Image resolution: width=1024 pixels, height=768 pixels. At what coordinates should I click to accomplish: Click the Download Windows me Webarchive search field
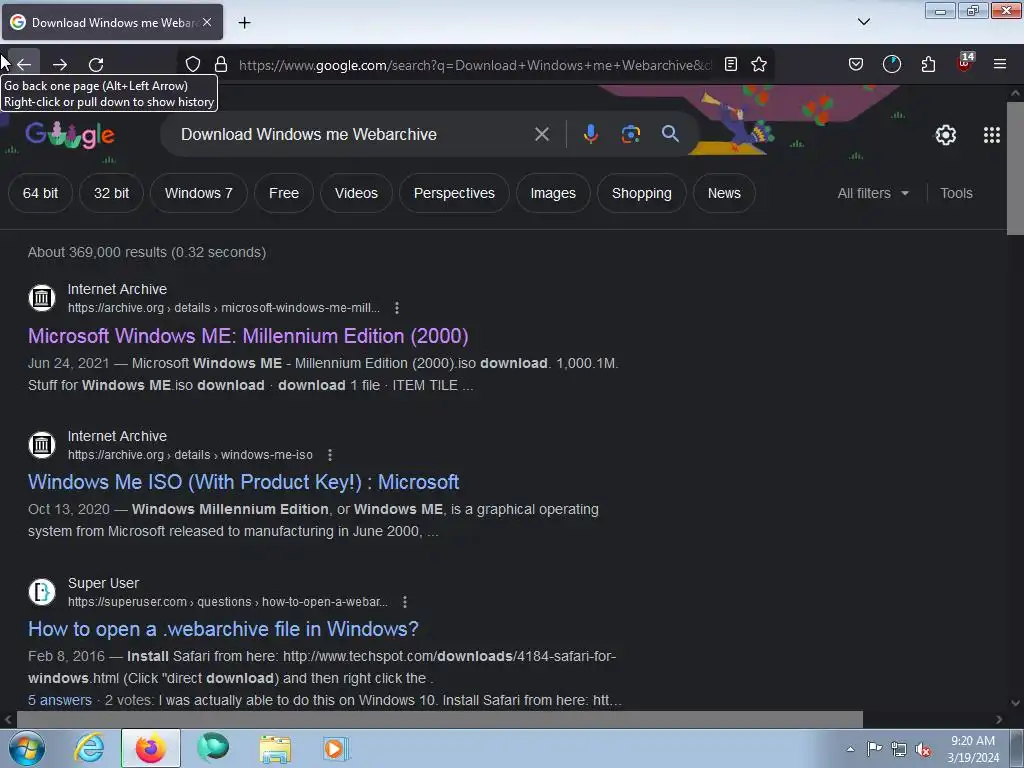(353, 135)
